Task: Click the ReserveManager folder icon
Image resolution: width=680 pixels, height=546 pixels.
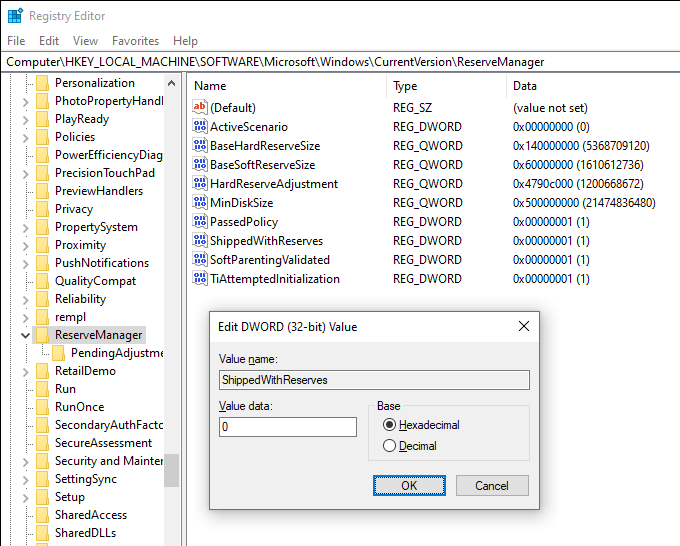Action: [x=42, y=335]
